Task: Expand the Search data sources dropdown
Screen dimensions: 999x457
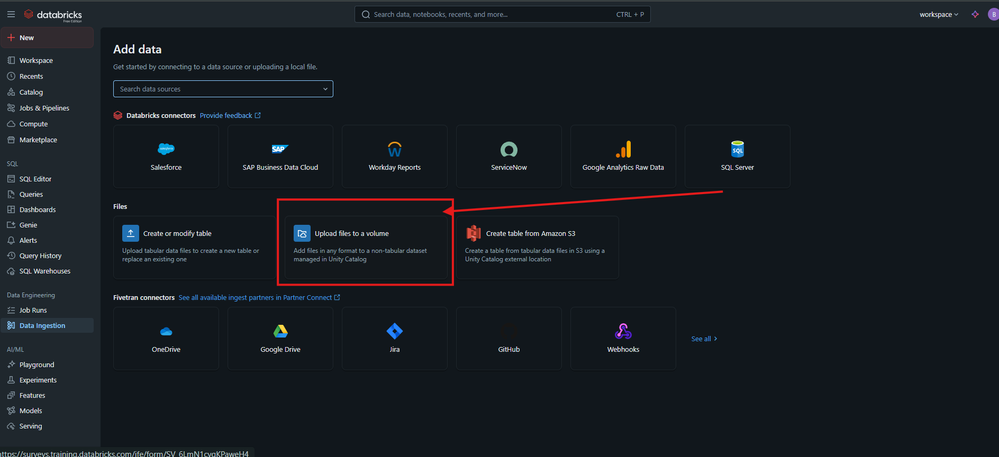Action: pyautogui.click(x=223, y=89)
